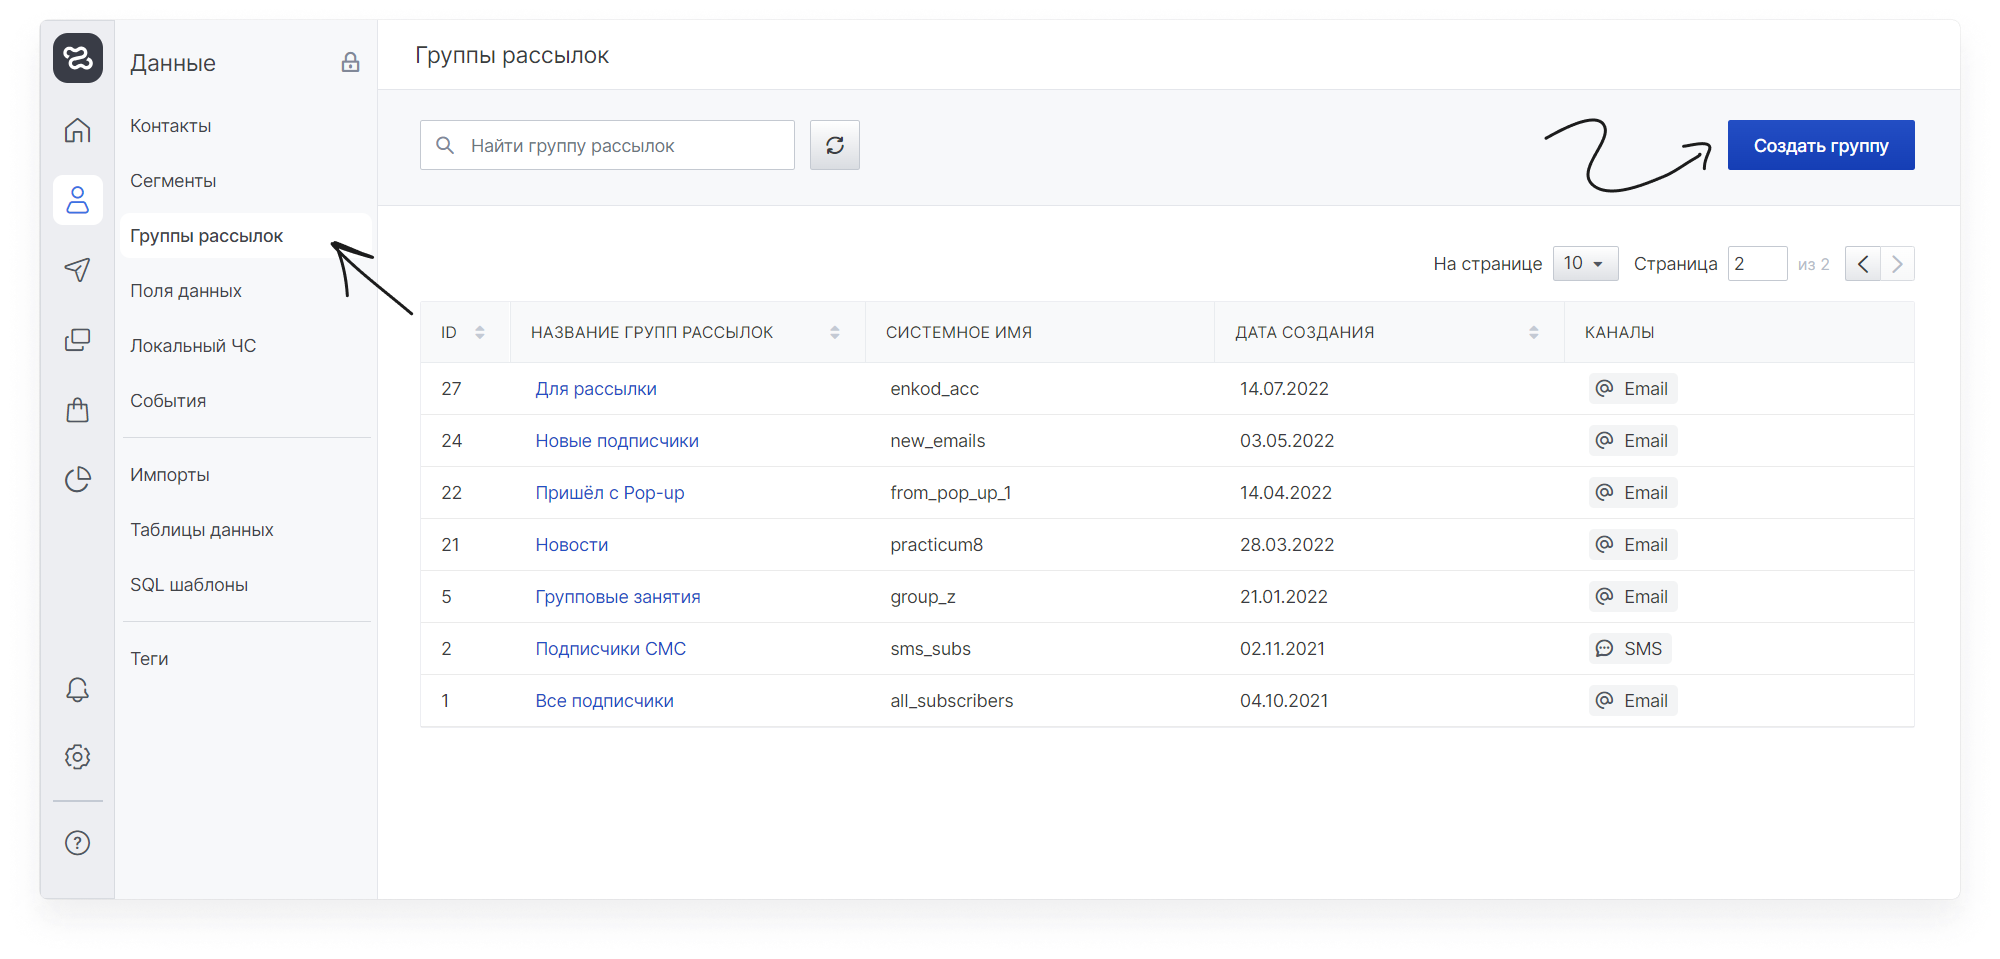This screenshot has width=2000, height=959.
Task: Focus the Найти группу рассылок search field
Action: [x=607, y=145]
